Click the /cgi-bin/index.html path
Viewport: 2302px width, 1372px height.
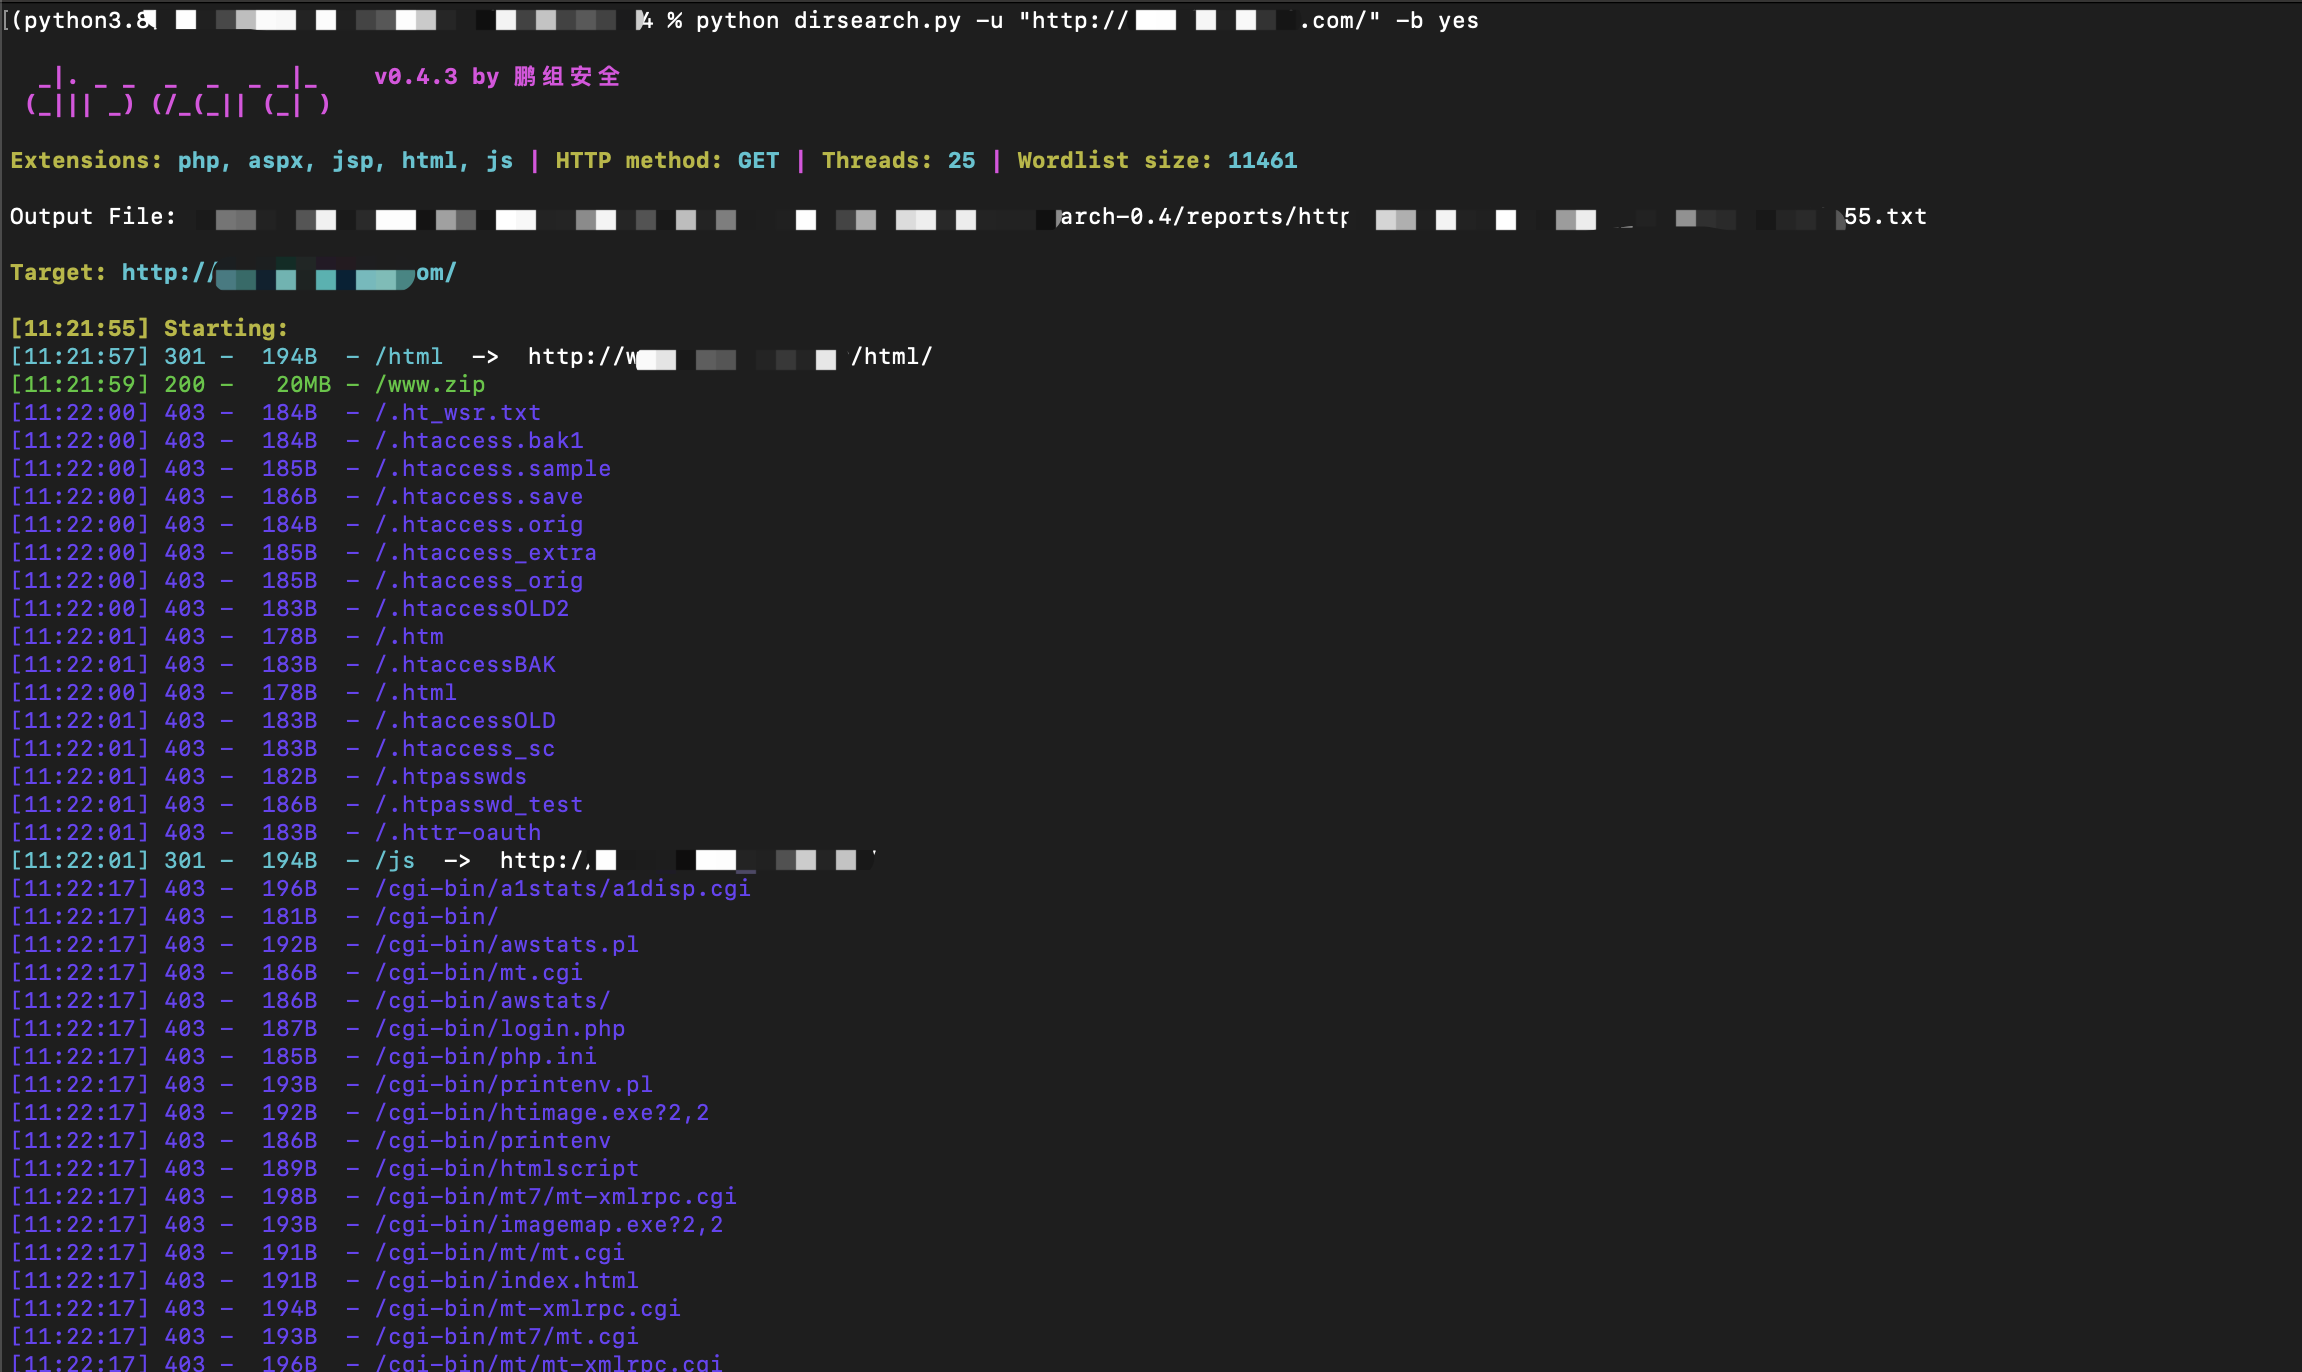(x=507, y=1281)
